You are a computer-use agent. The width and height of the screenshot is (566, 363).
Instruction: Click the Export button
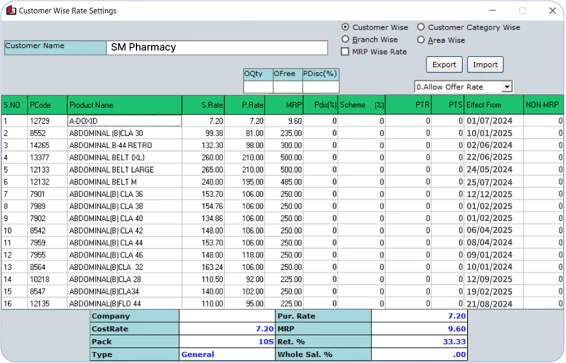click(x=444, y=65)
